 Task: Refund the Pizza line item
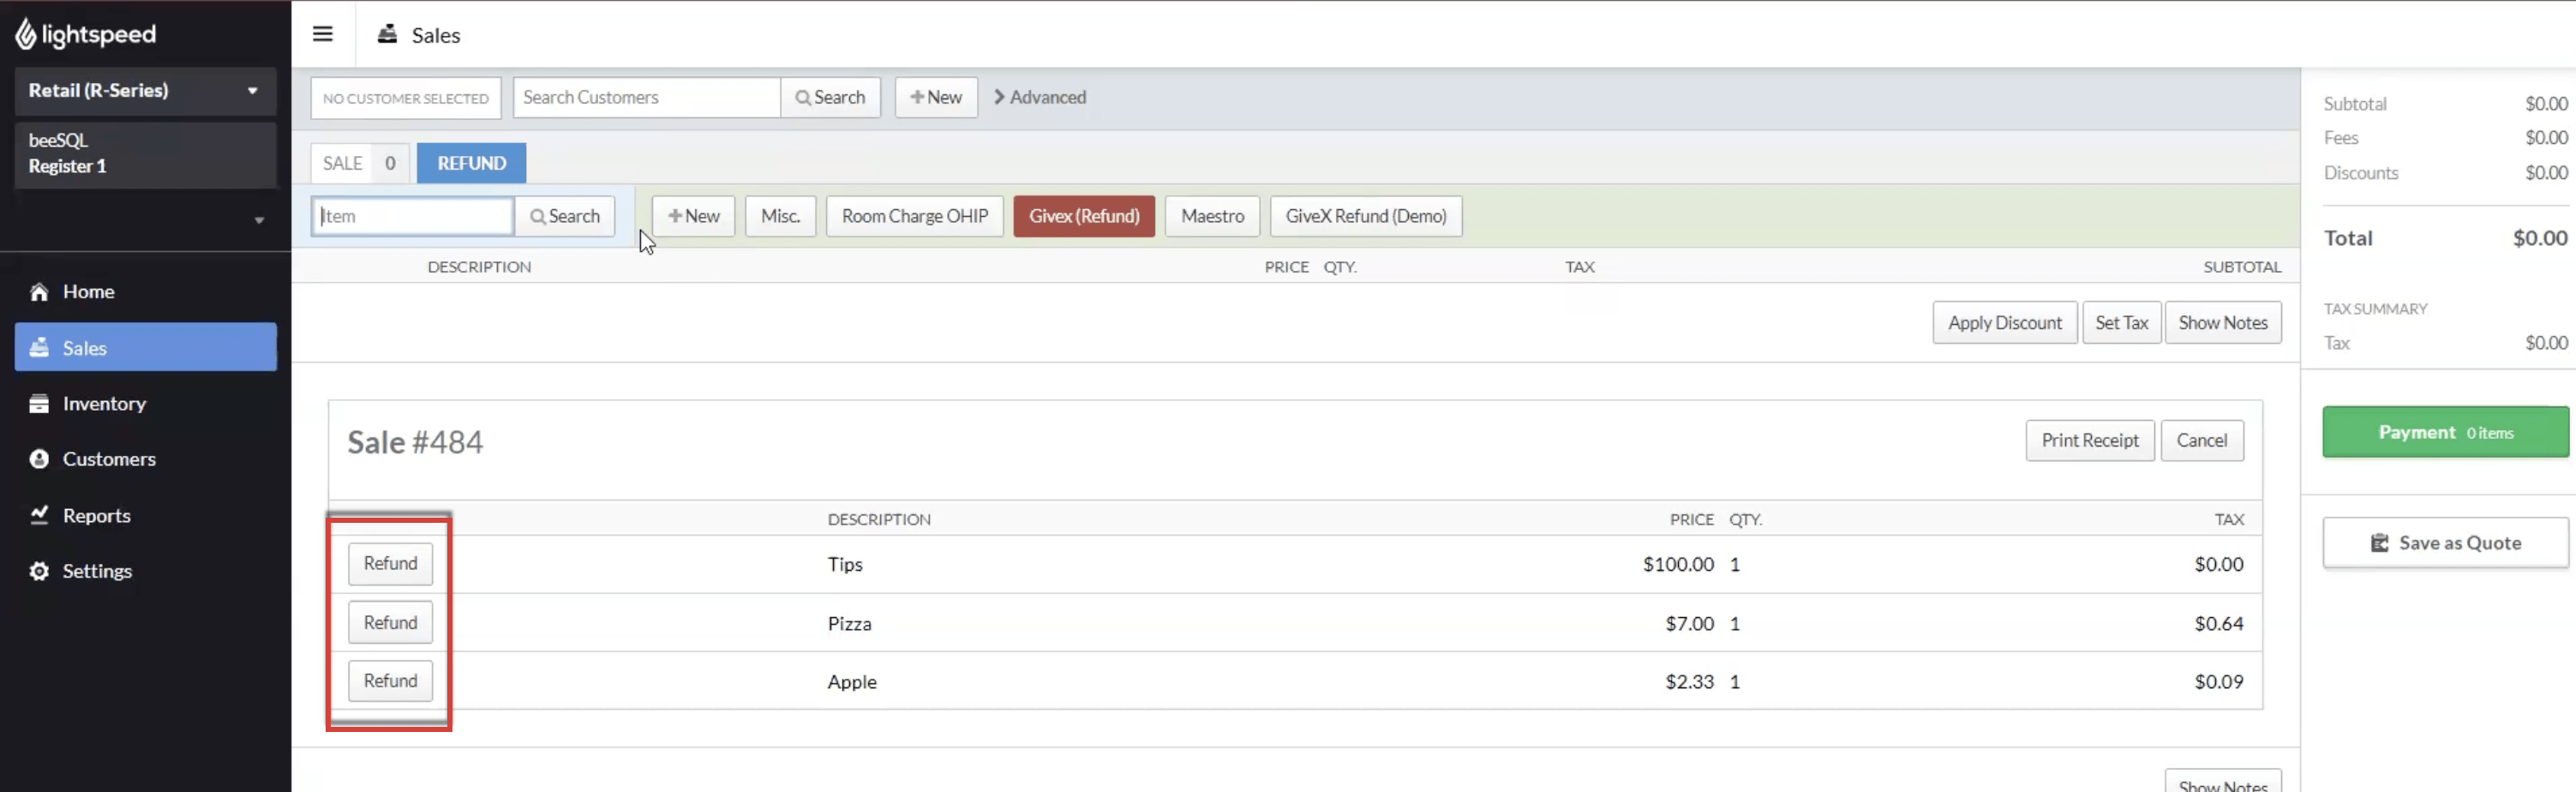(390, 622)
